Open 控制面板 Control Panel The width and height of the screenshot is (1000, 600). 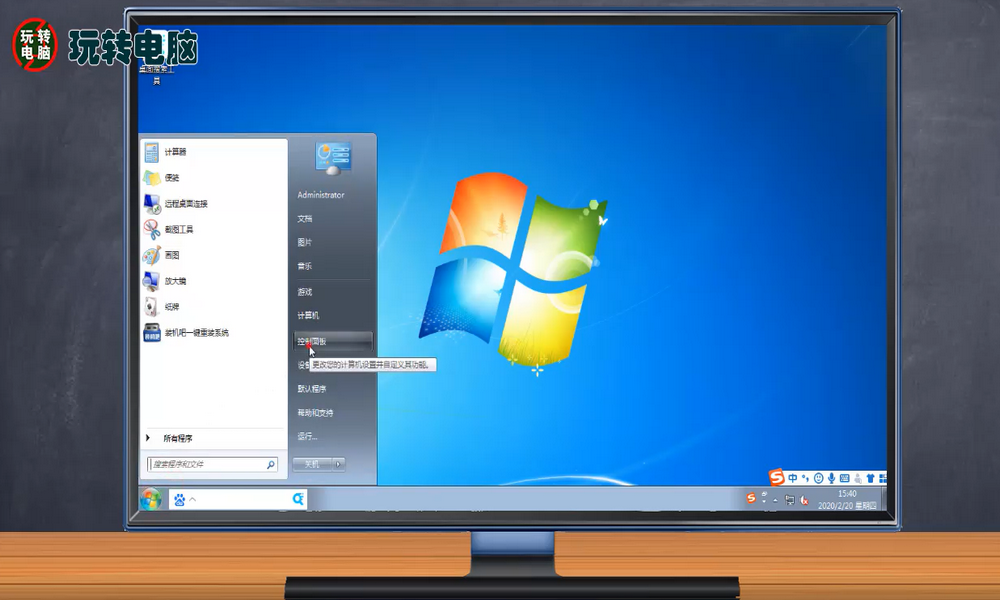(x=332, y=341)
